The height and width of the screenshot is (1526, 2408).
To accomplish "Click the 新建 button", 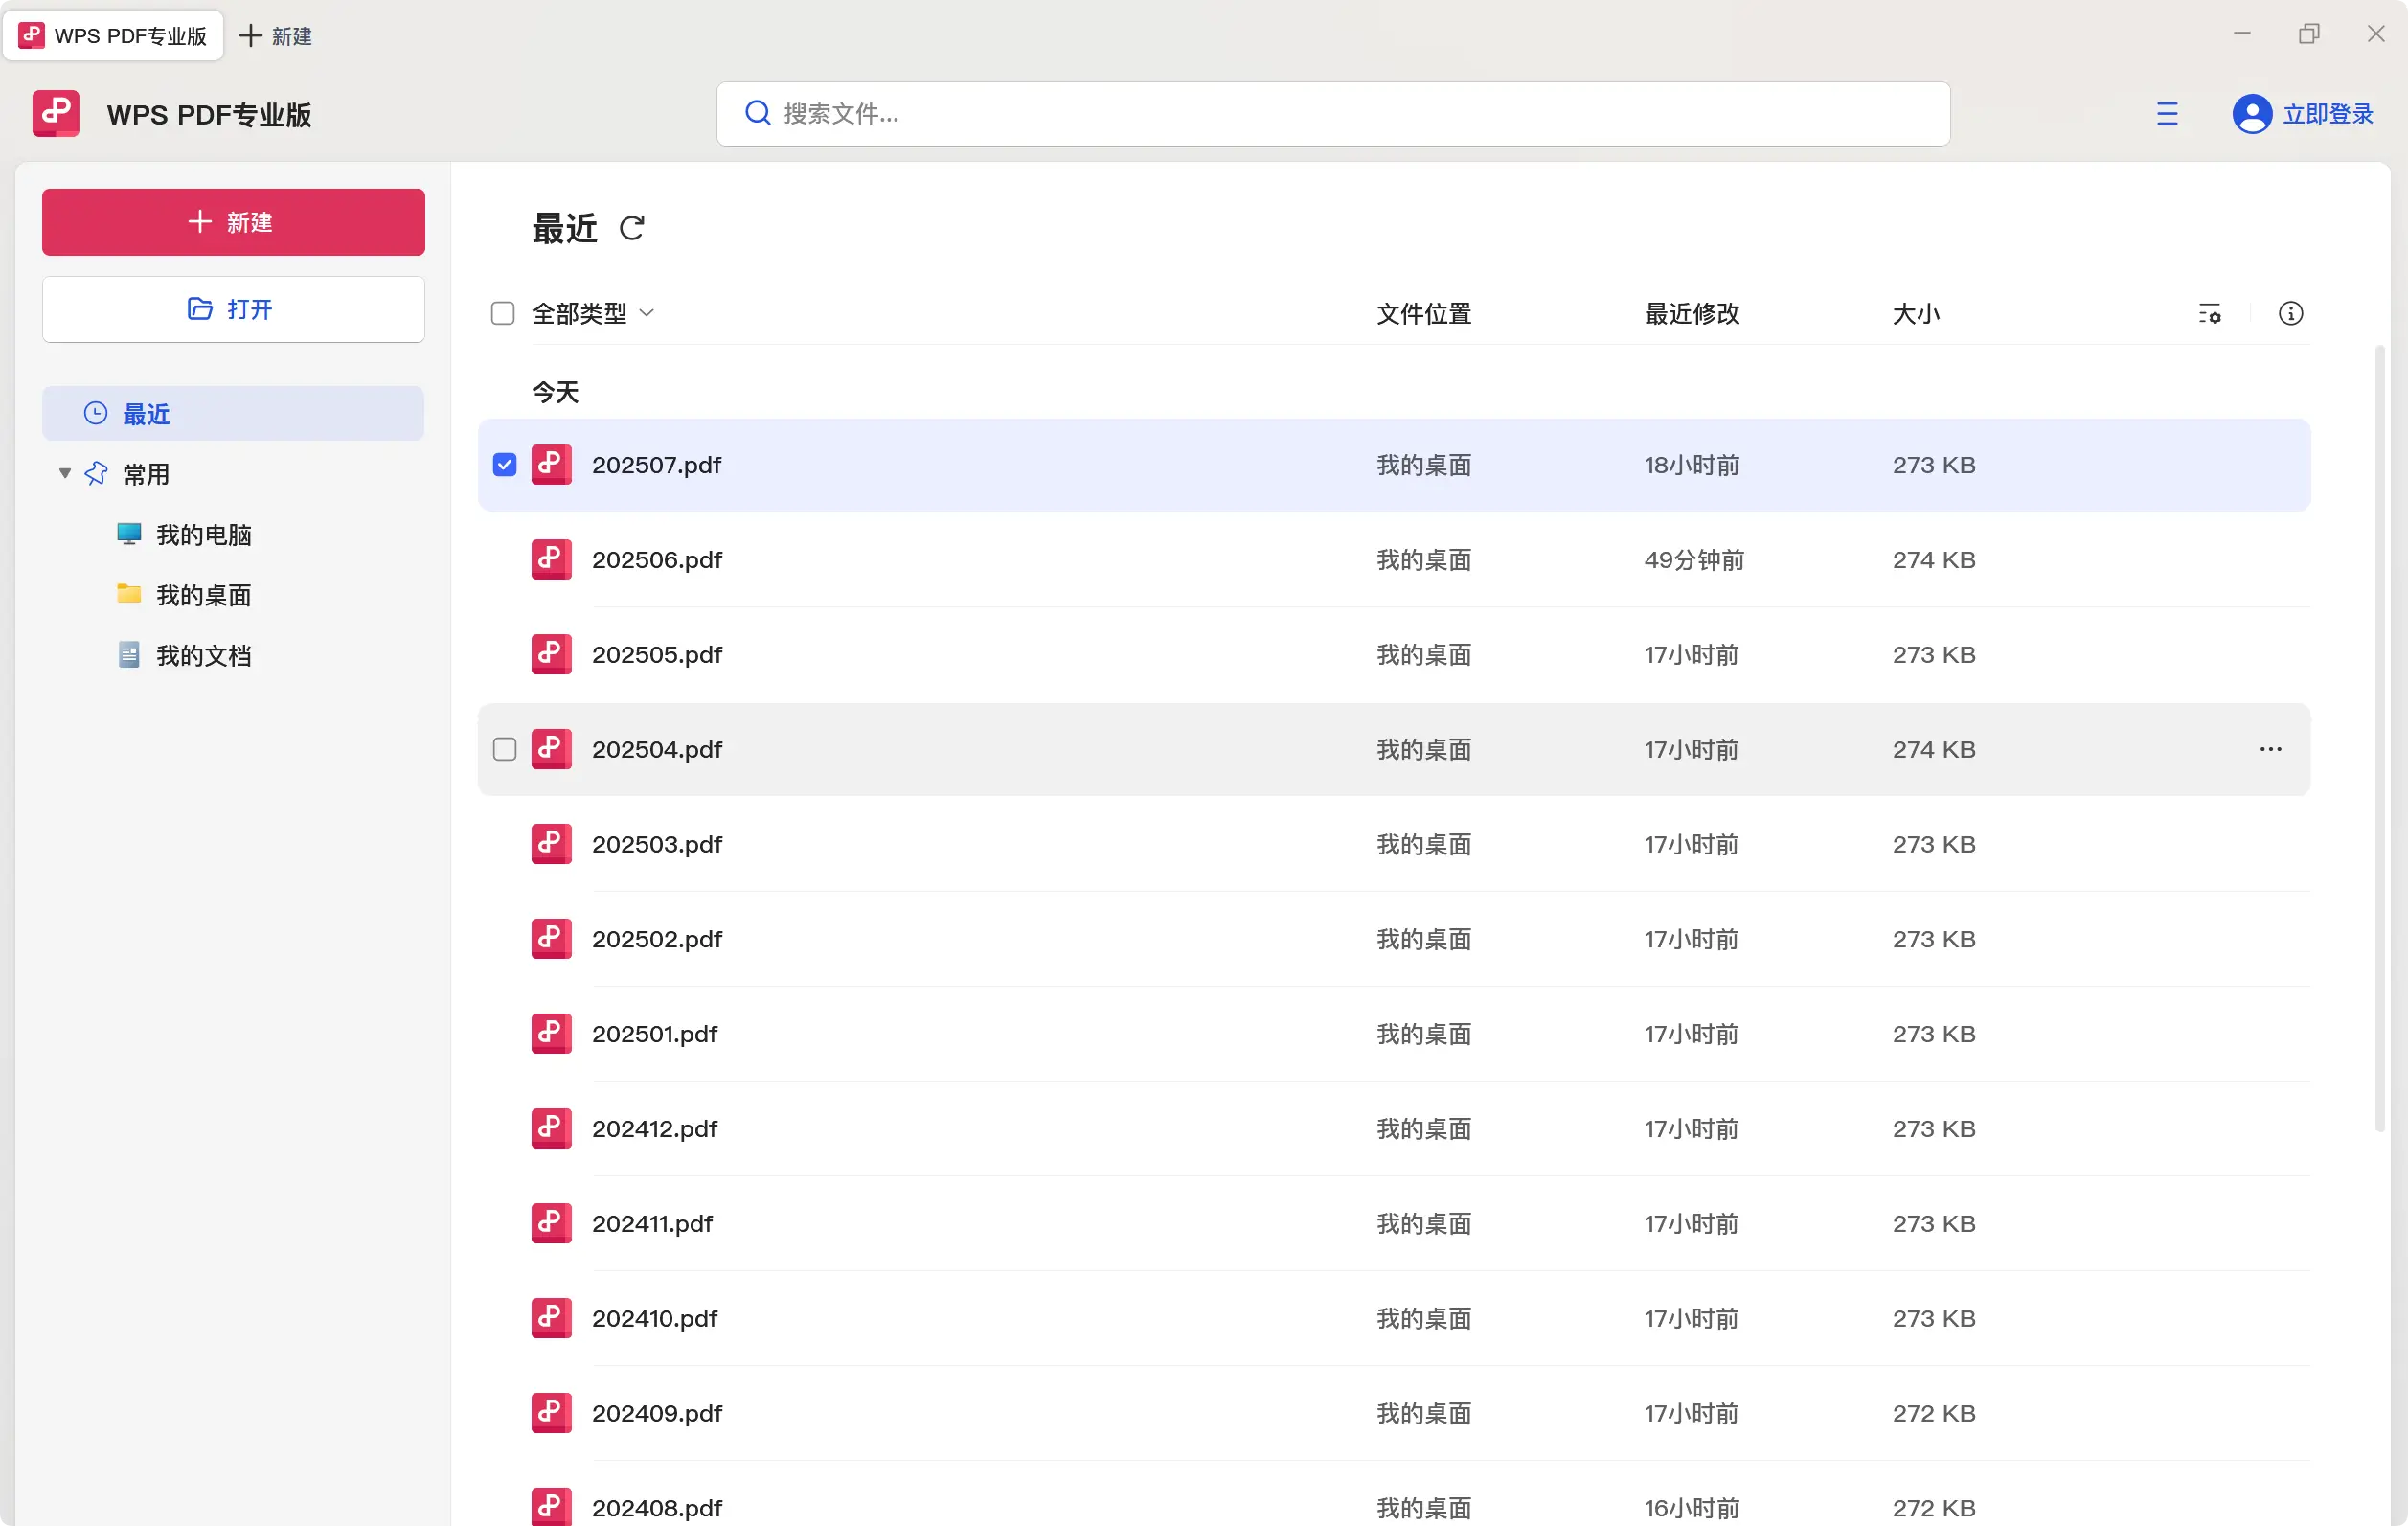I will (x=233, y=222).
